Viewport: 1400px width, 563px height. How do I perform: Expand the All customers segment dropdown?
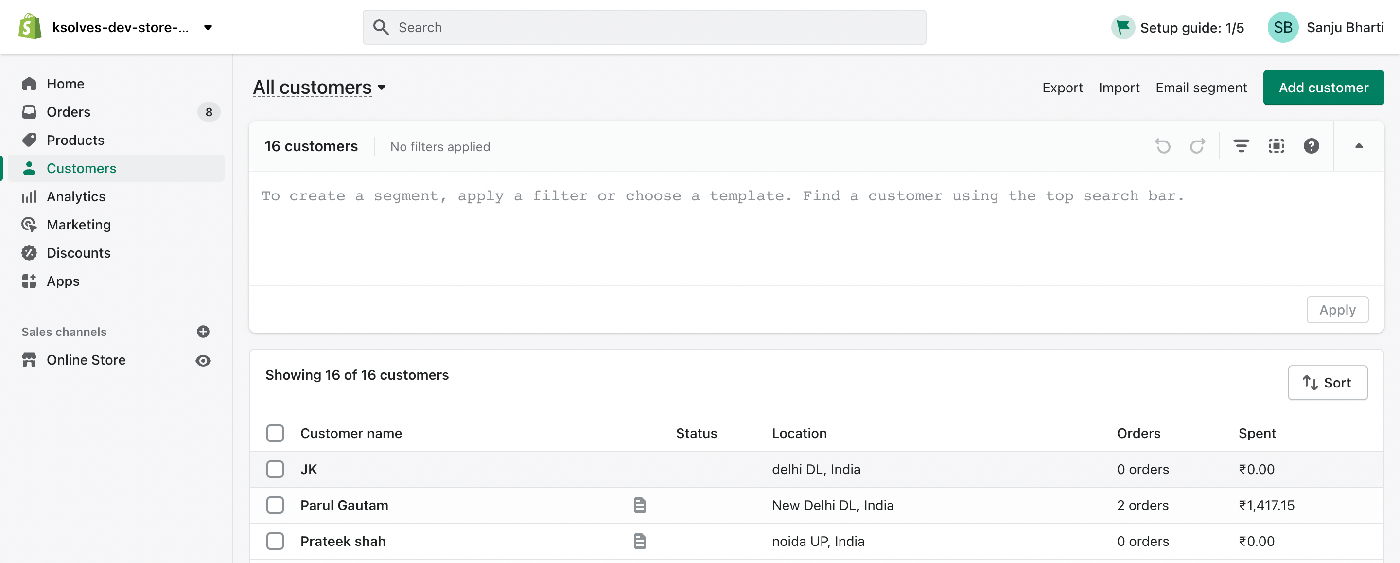pyautogui.click(x=319, y=87)
